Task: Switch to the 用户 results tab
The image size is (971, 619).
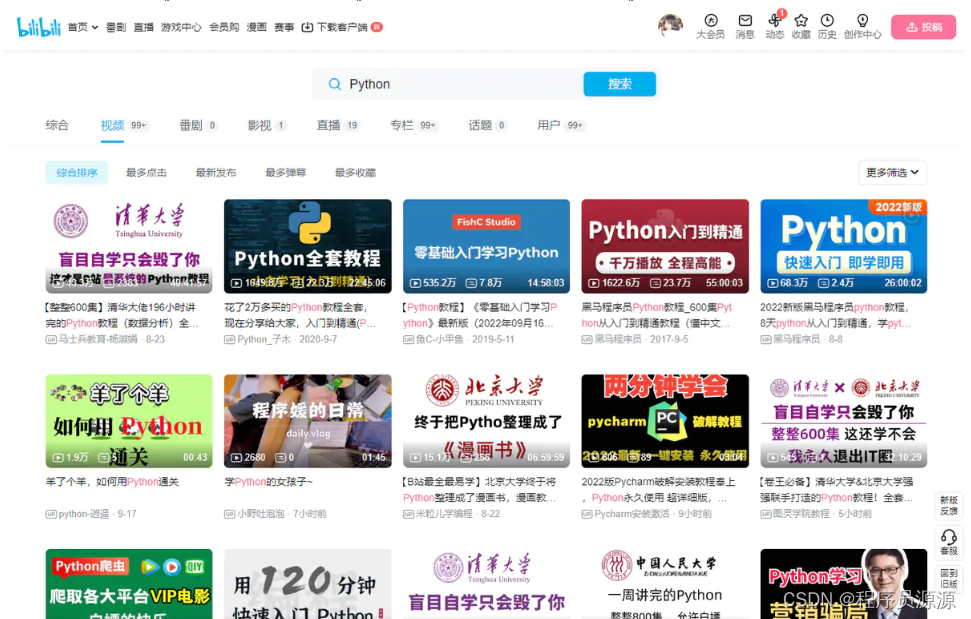Action: coord(561,125)
